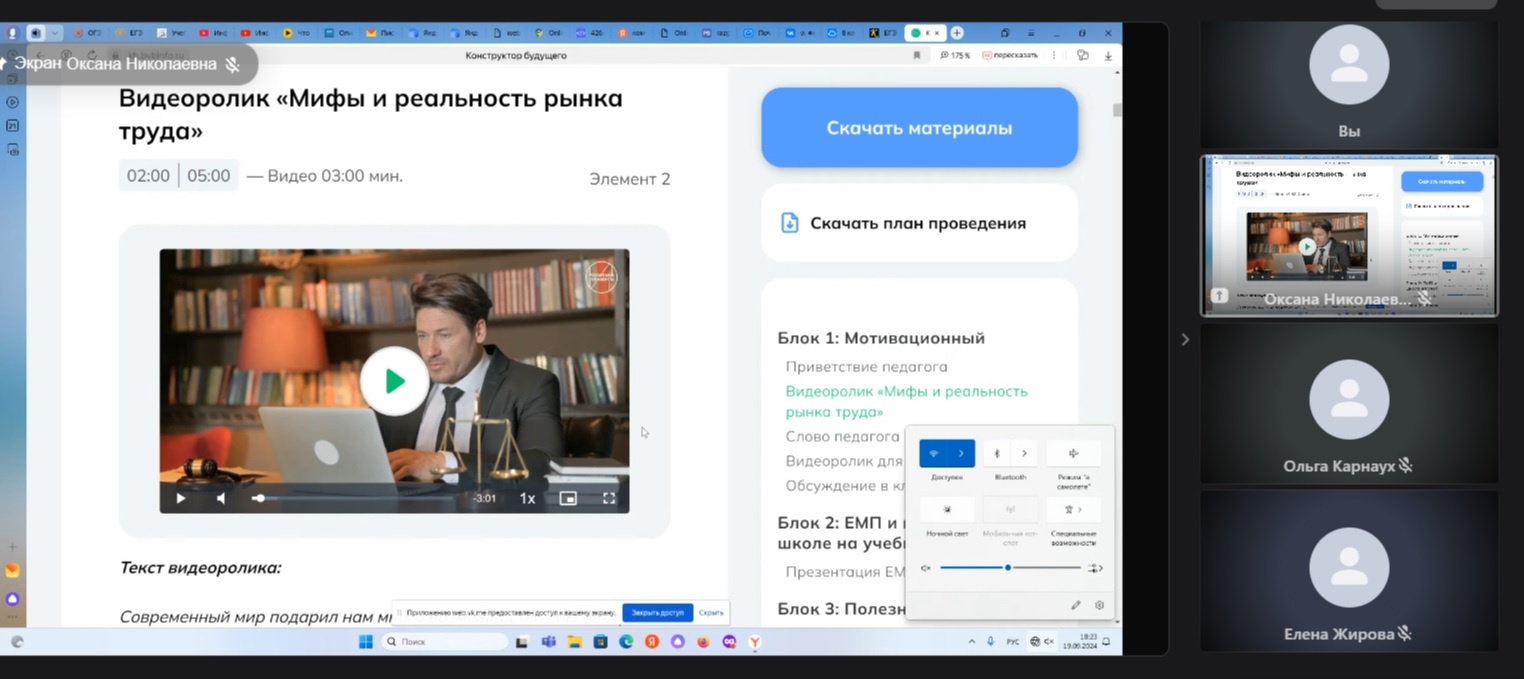This screenshot has width=1524, height=679.
Task: Open the browser new tab button
Action: [x=957, y=33]
